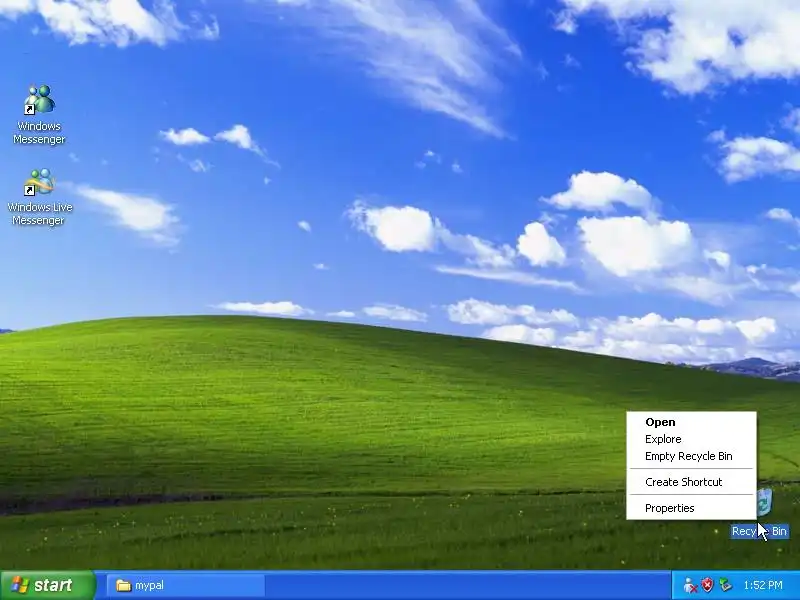Select Create Shortcut from the context menu

pos(691,482)
